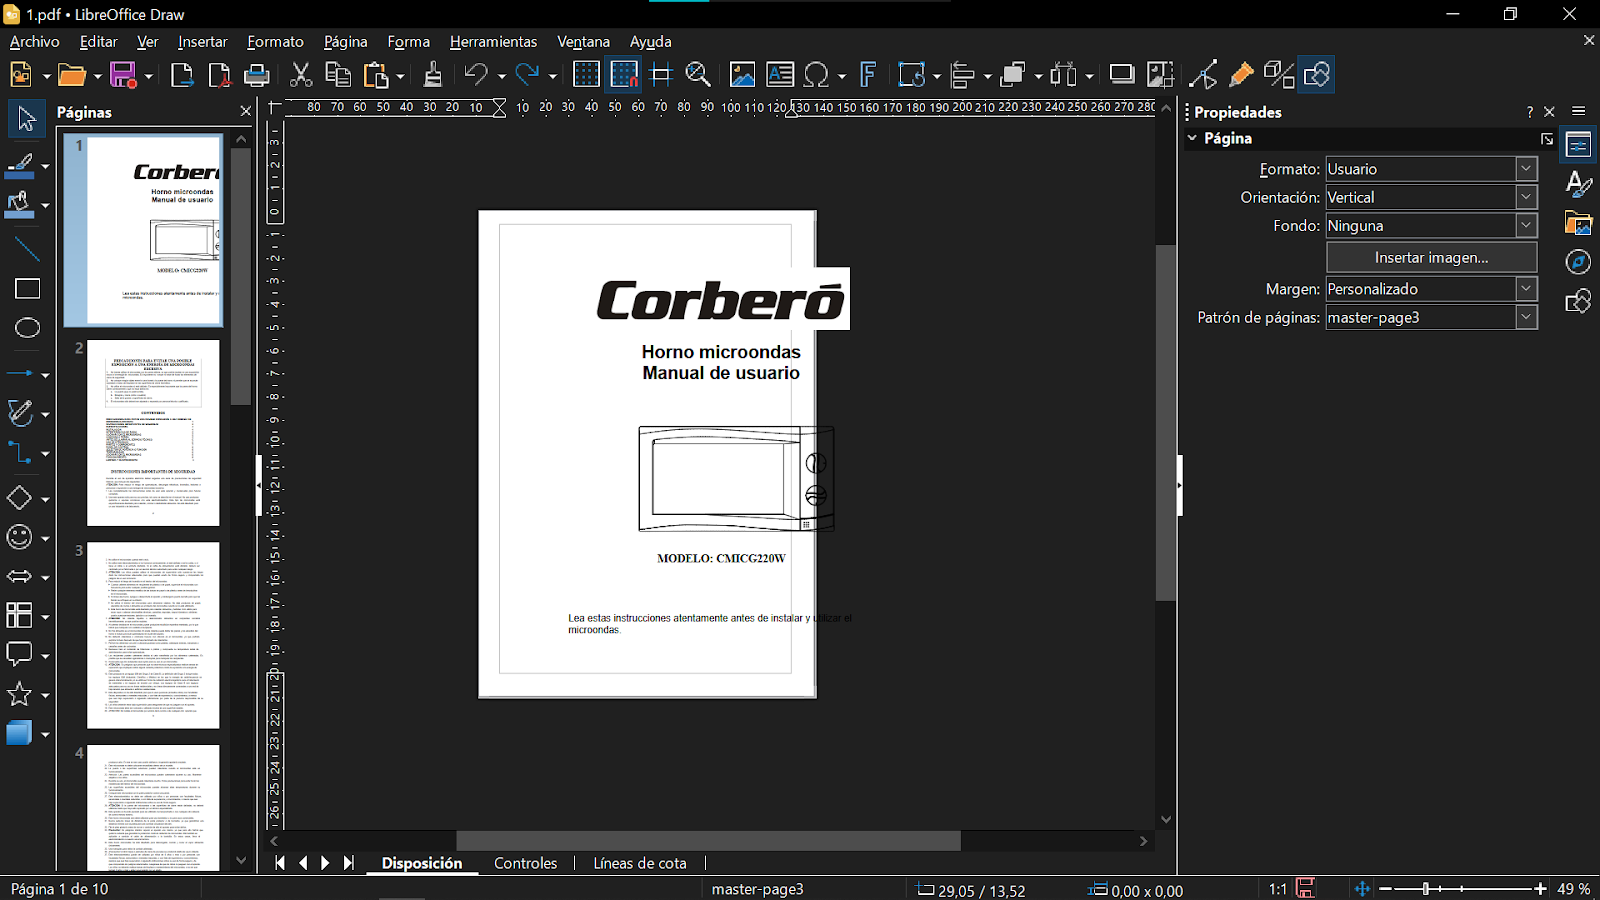The image size is (1600, 900).
Task: Select the Symbol Shapes smiley tool
Action: pyautogui.click(x=20, y=537)
